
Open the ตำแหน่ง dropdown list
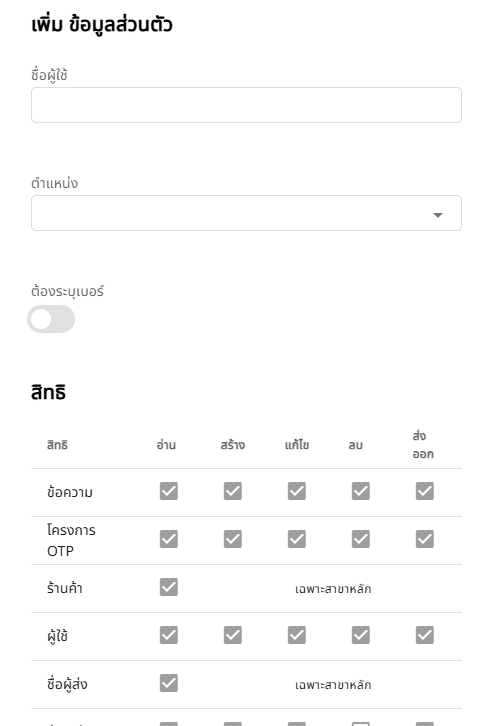(246, 213)
